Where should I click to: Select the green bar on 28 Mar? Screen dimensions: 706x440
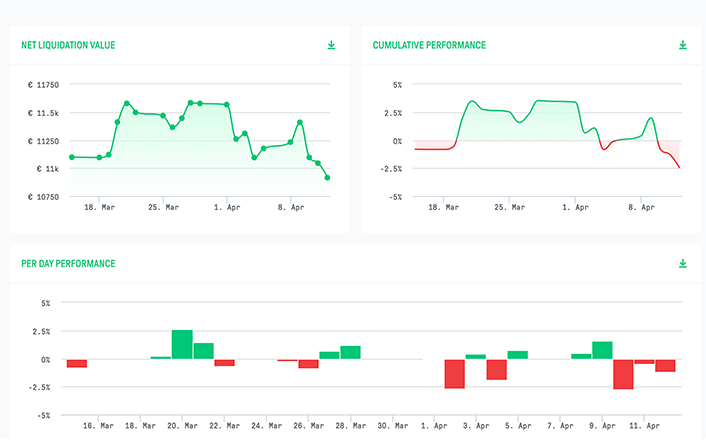pyautogui.click(x=350, y=352)
